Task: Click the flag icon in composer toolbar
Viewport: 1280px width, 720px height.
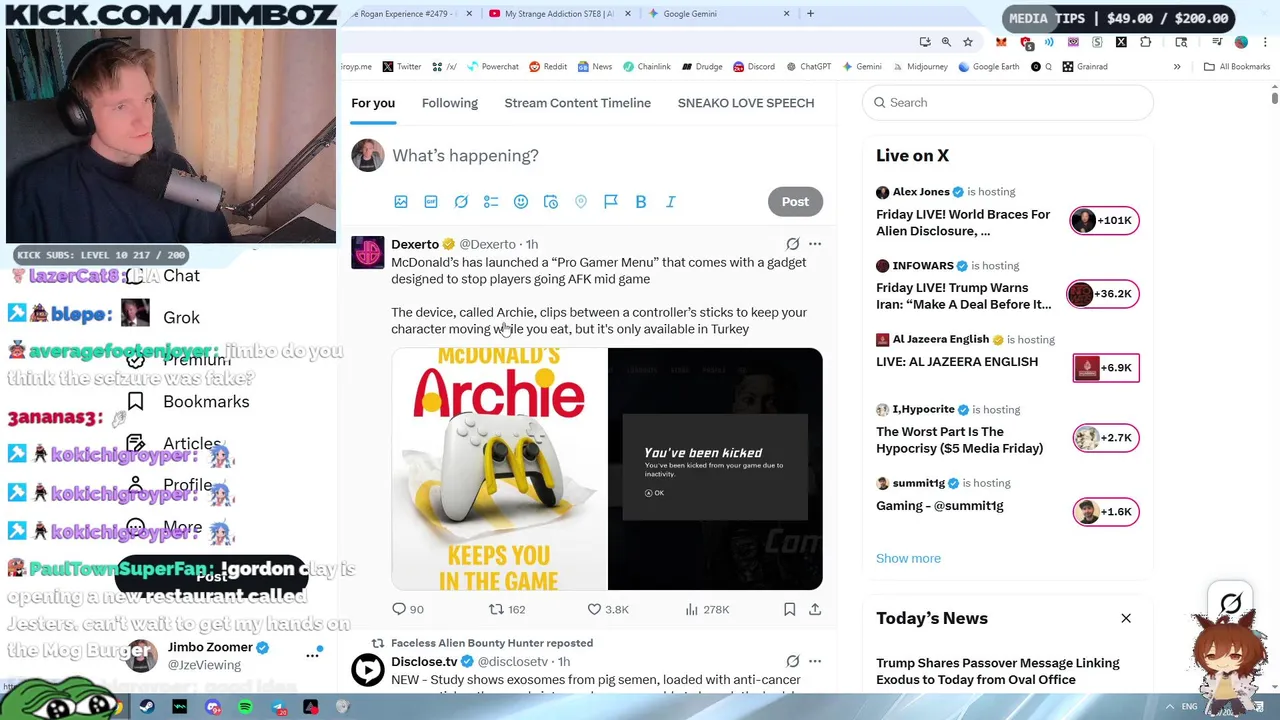Action: coord(611,202)
